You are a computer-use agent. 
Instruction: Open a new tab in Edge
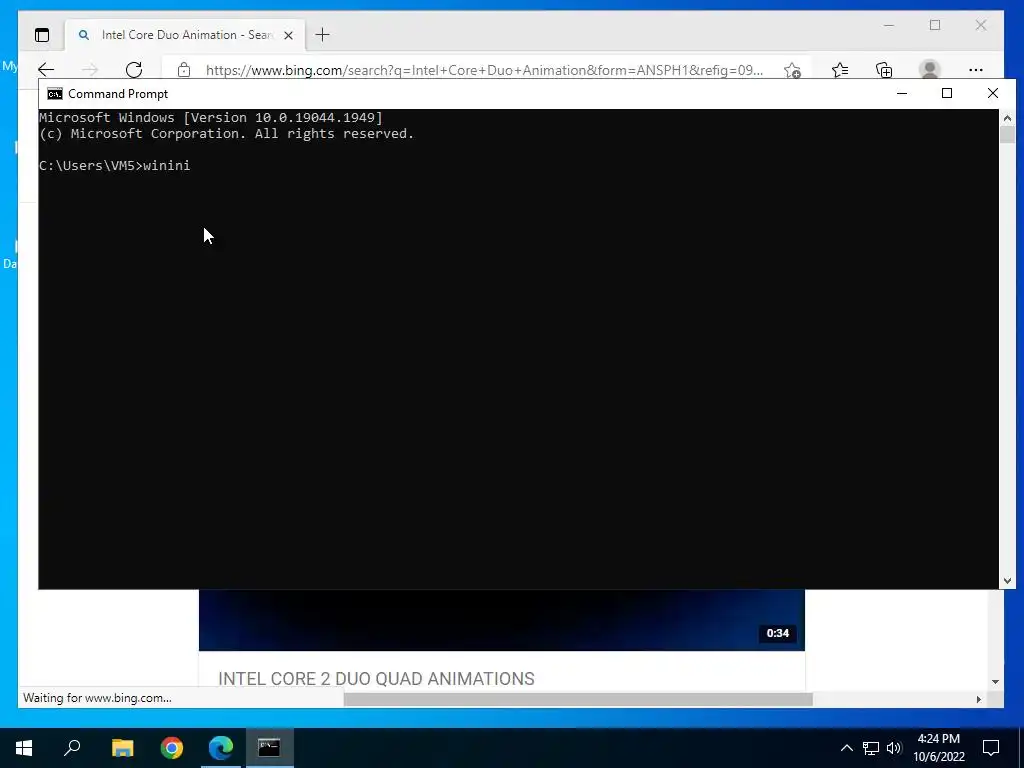point(323,35)
